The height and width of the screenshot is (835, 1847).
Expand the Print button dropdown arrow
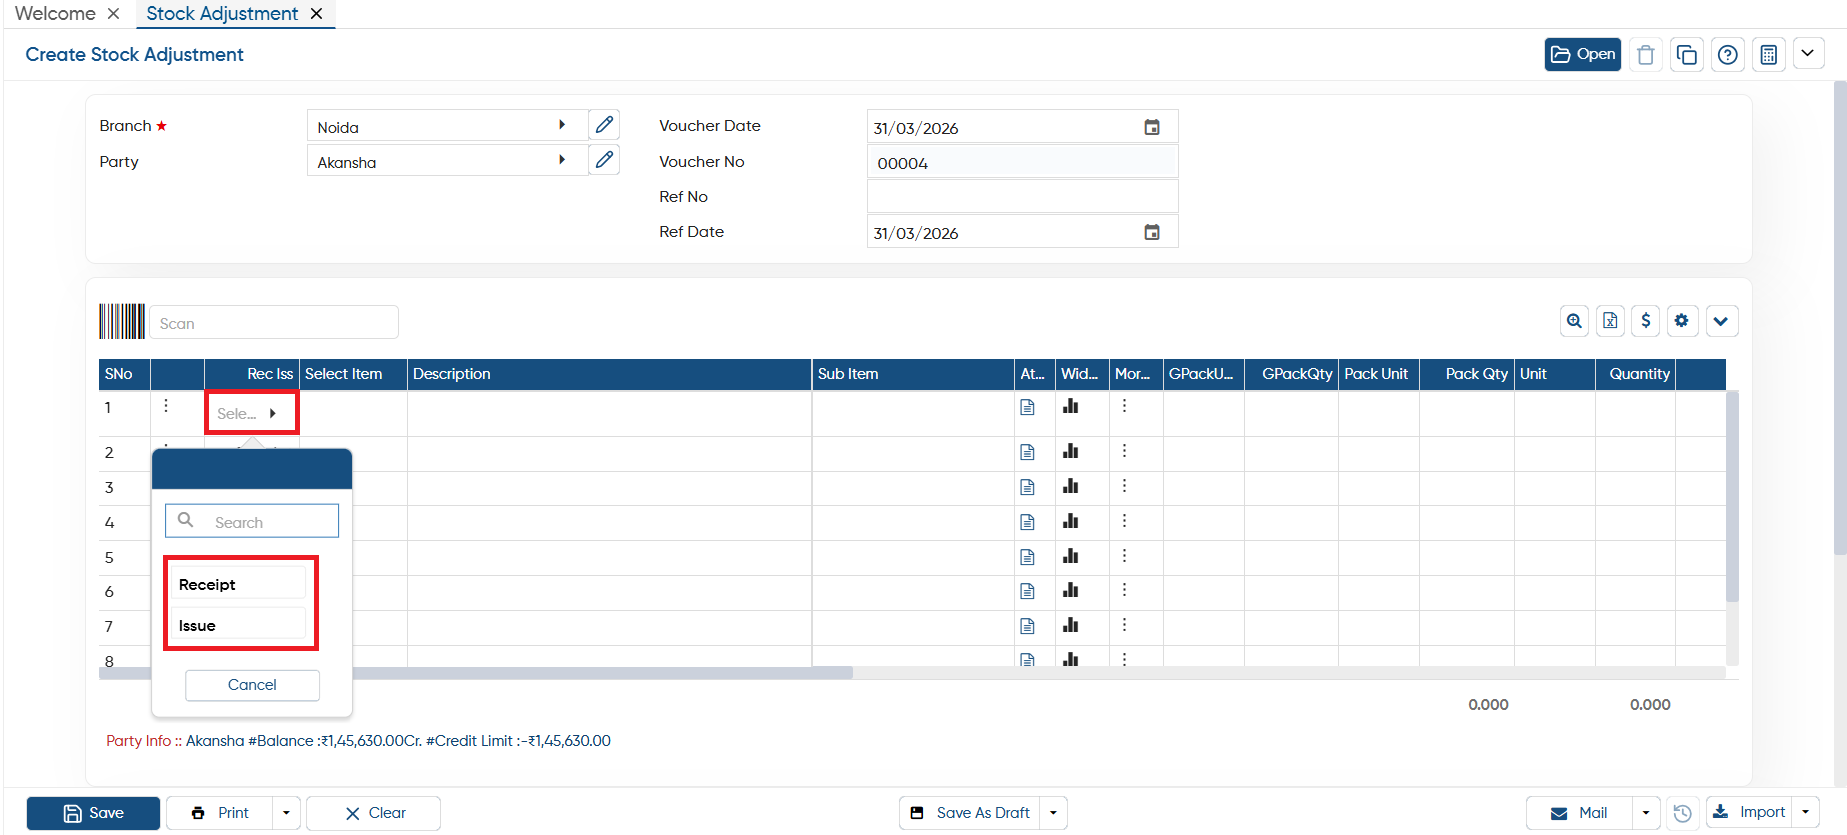(286, 813)
